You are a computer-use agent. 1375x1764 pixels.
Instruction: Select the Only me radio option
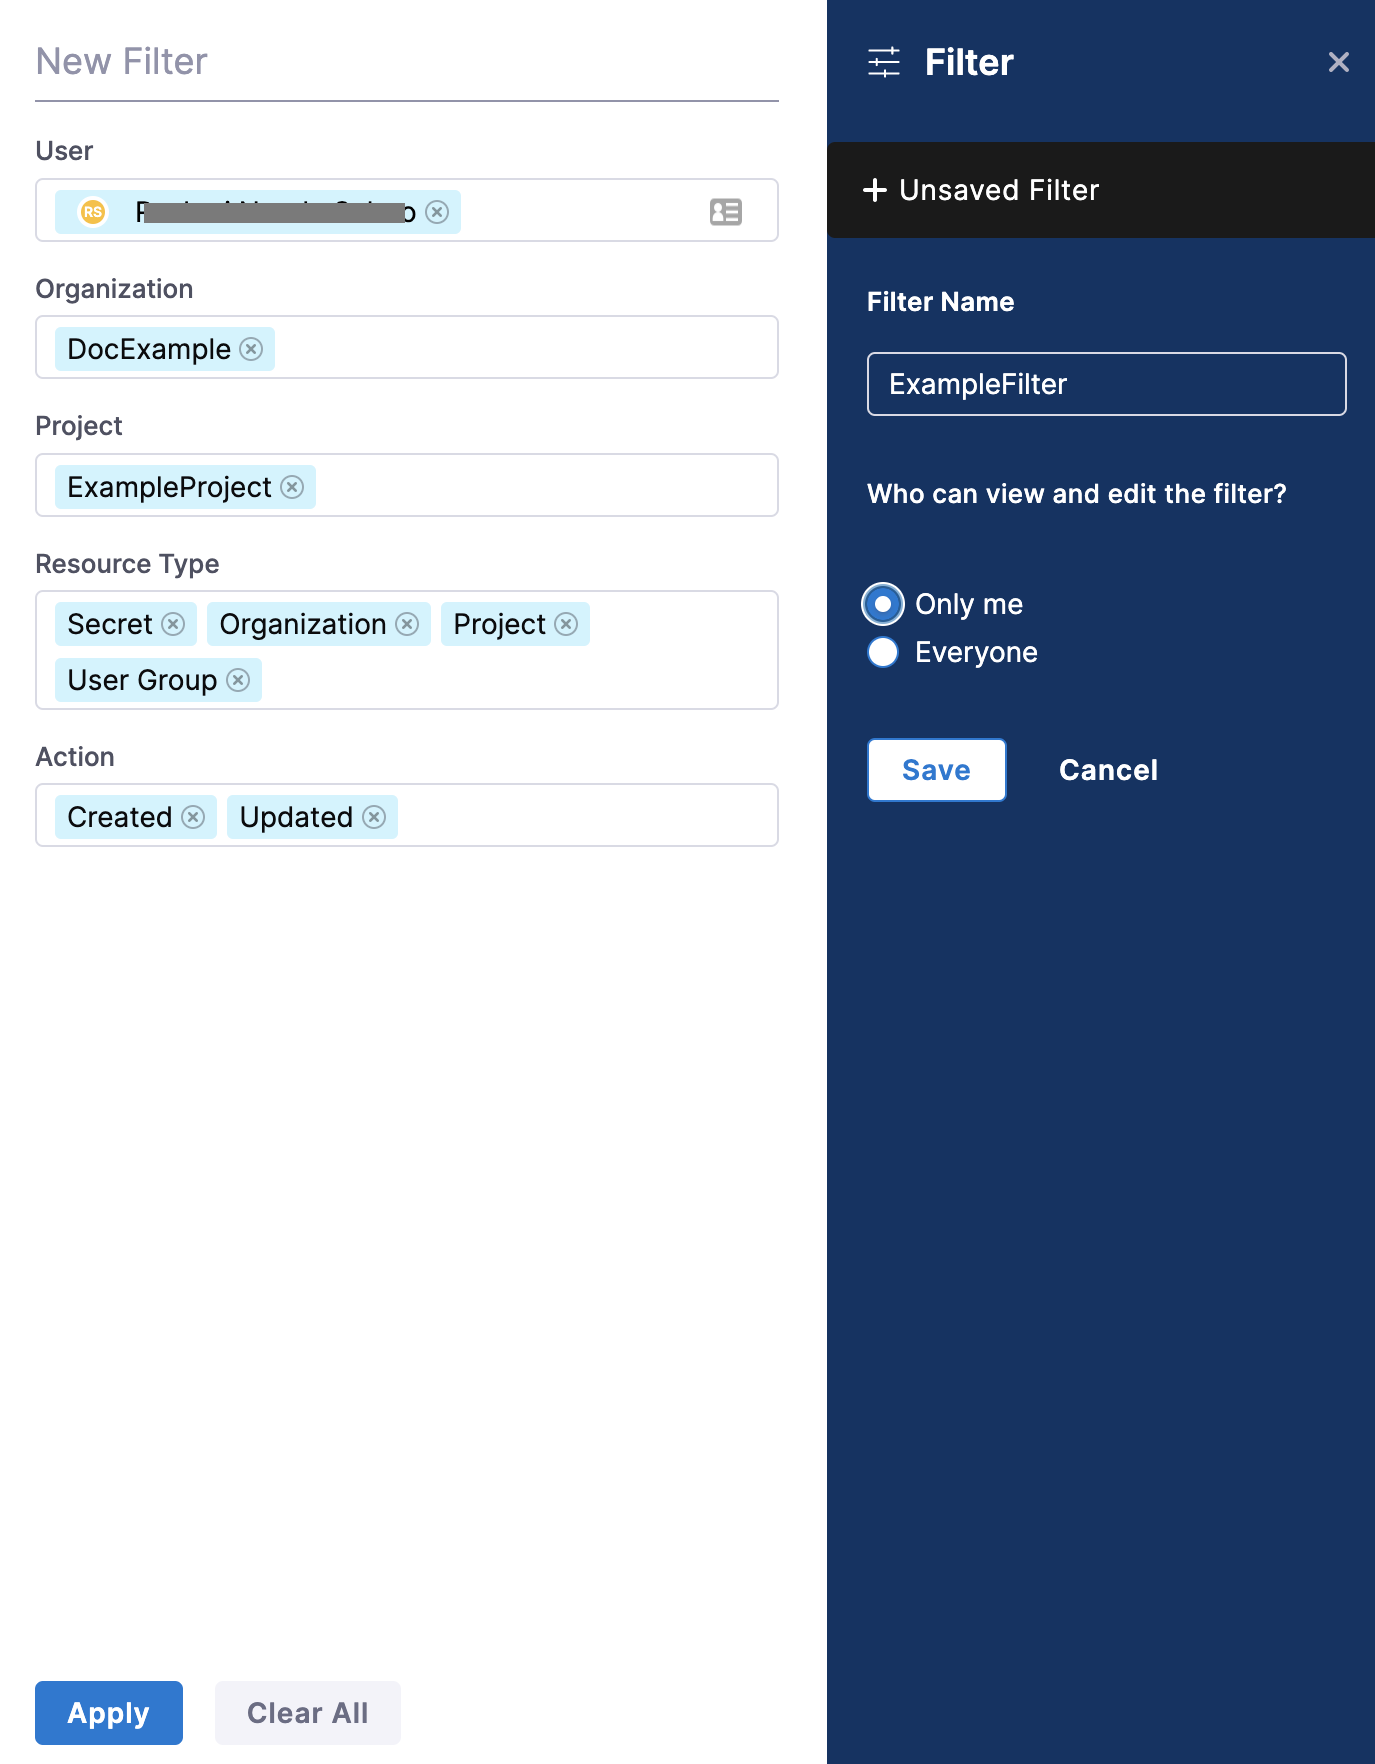(x=883, y=604)
